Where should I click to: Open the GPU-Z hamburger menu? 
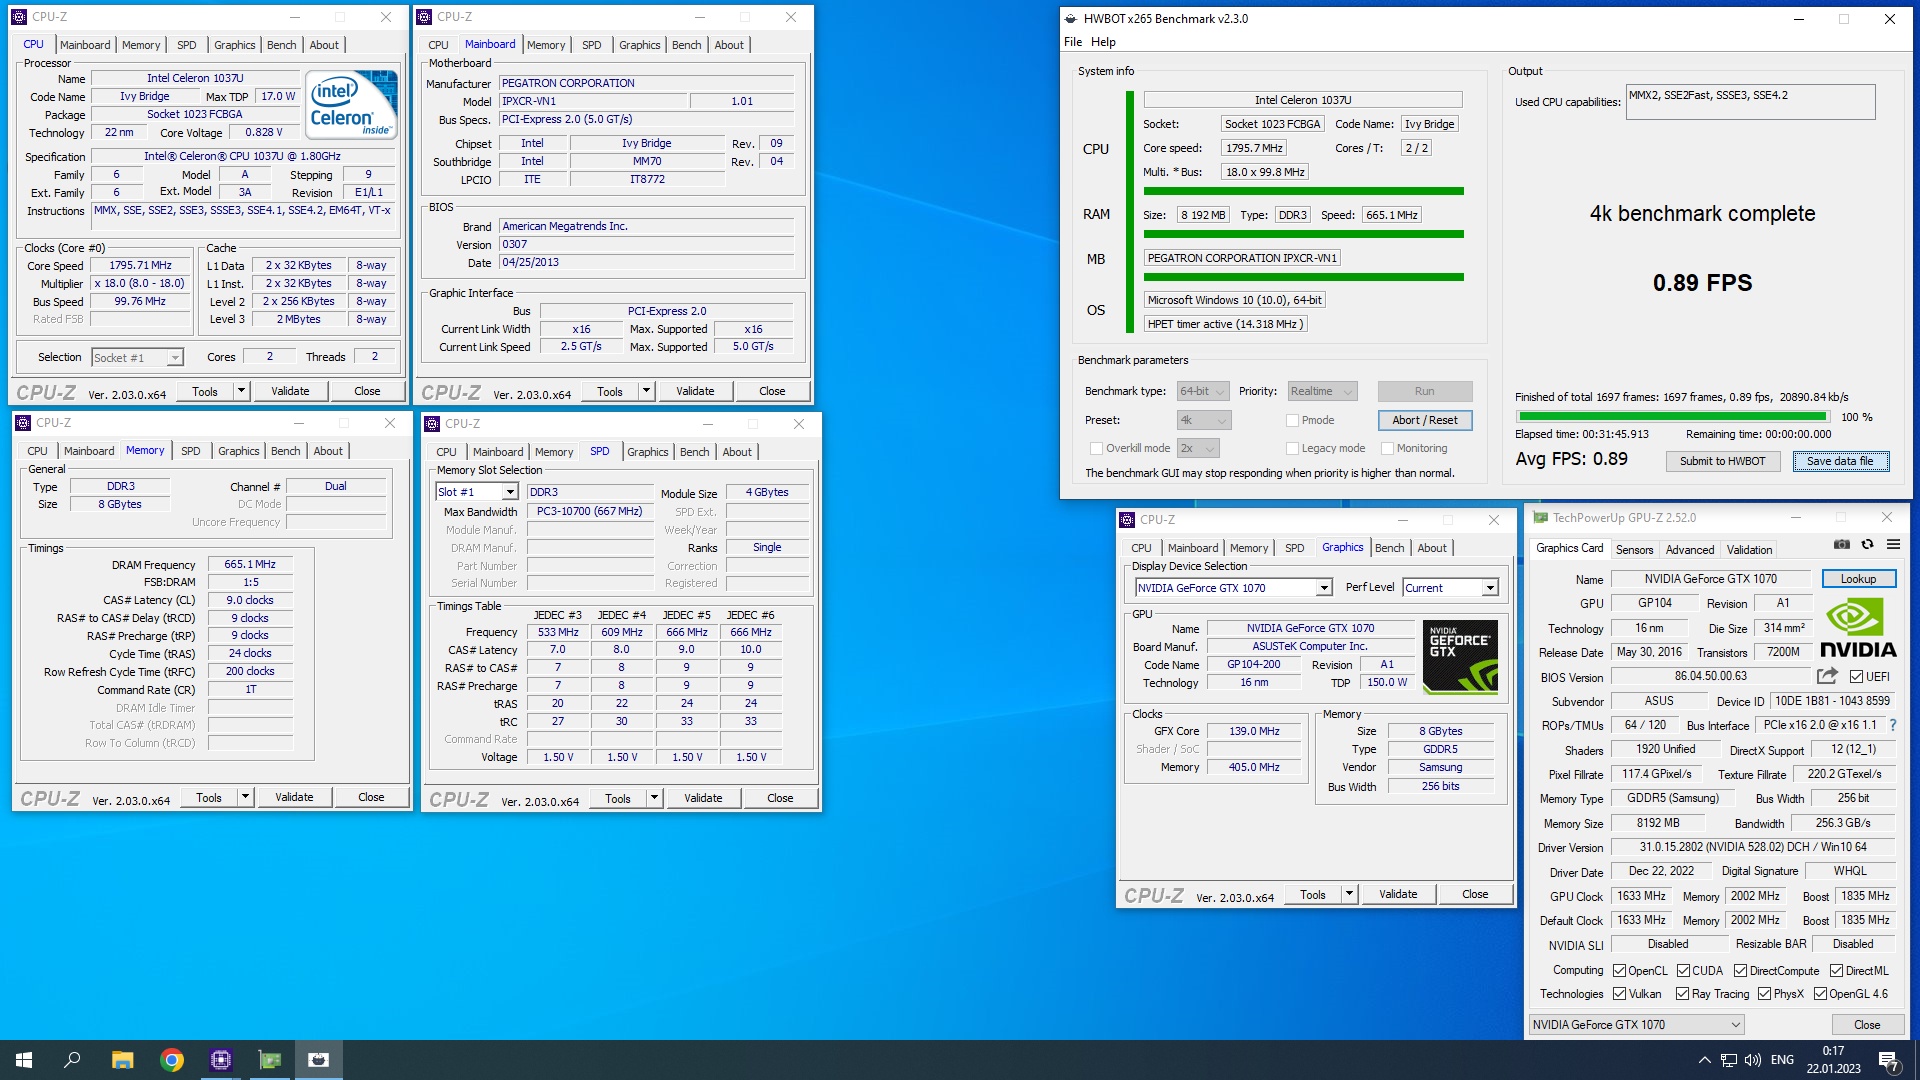tap(1893, 544)
